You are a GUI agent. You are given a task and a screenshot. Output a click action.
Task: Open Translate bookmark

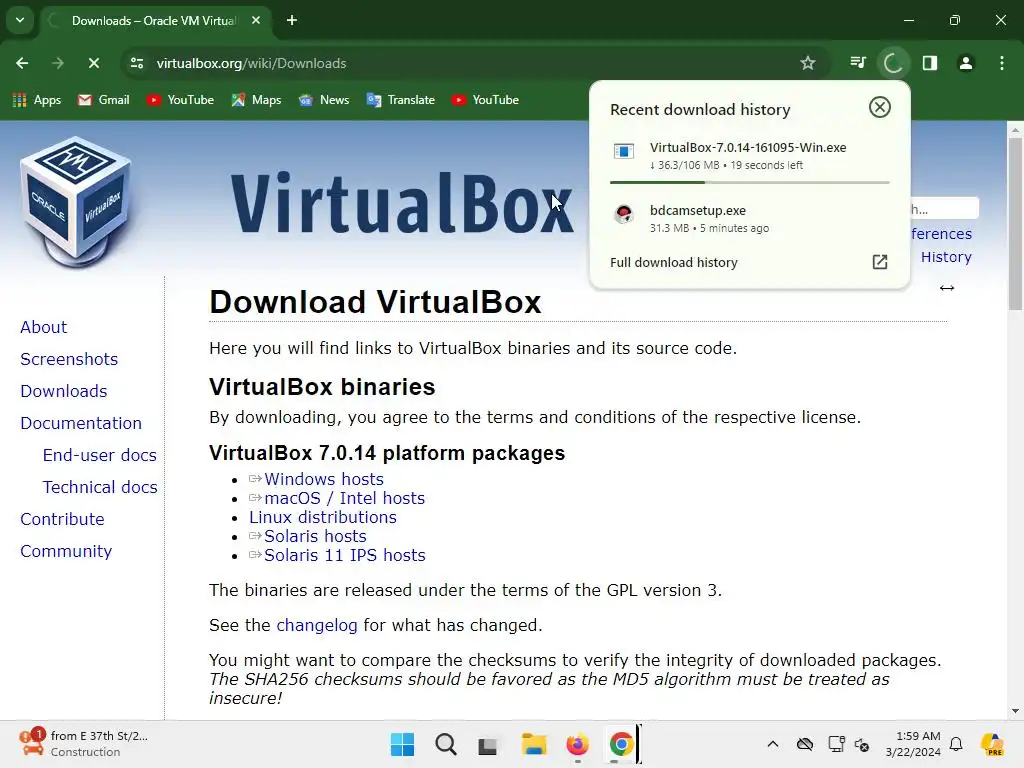401,100
